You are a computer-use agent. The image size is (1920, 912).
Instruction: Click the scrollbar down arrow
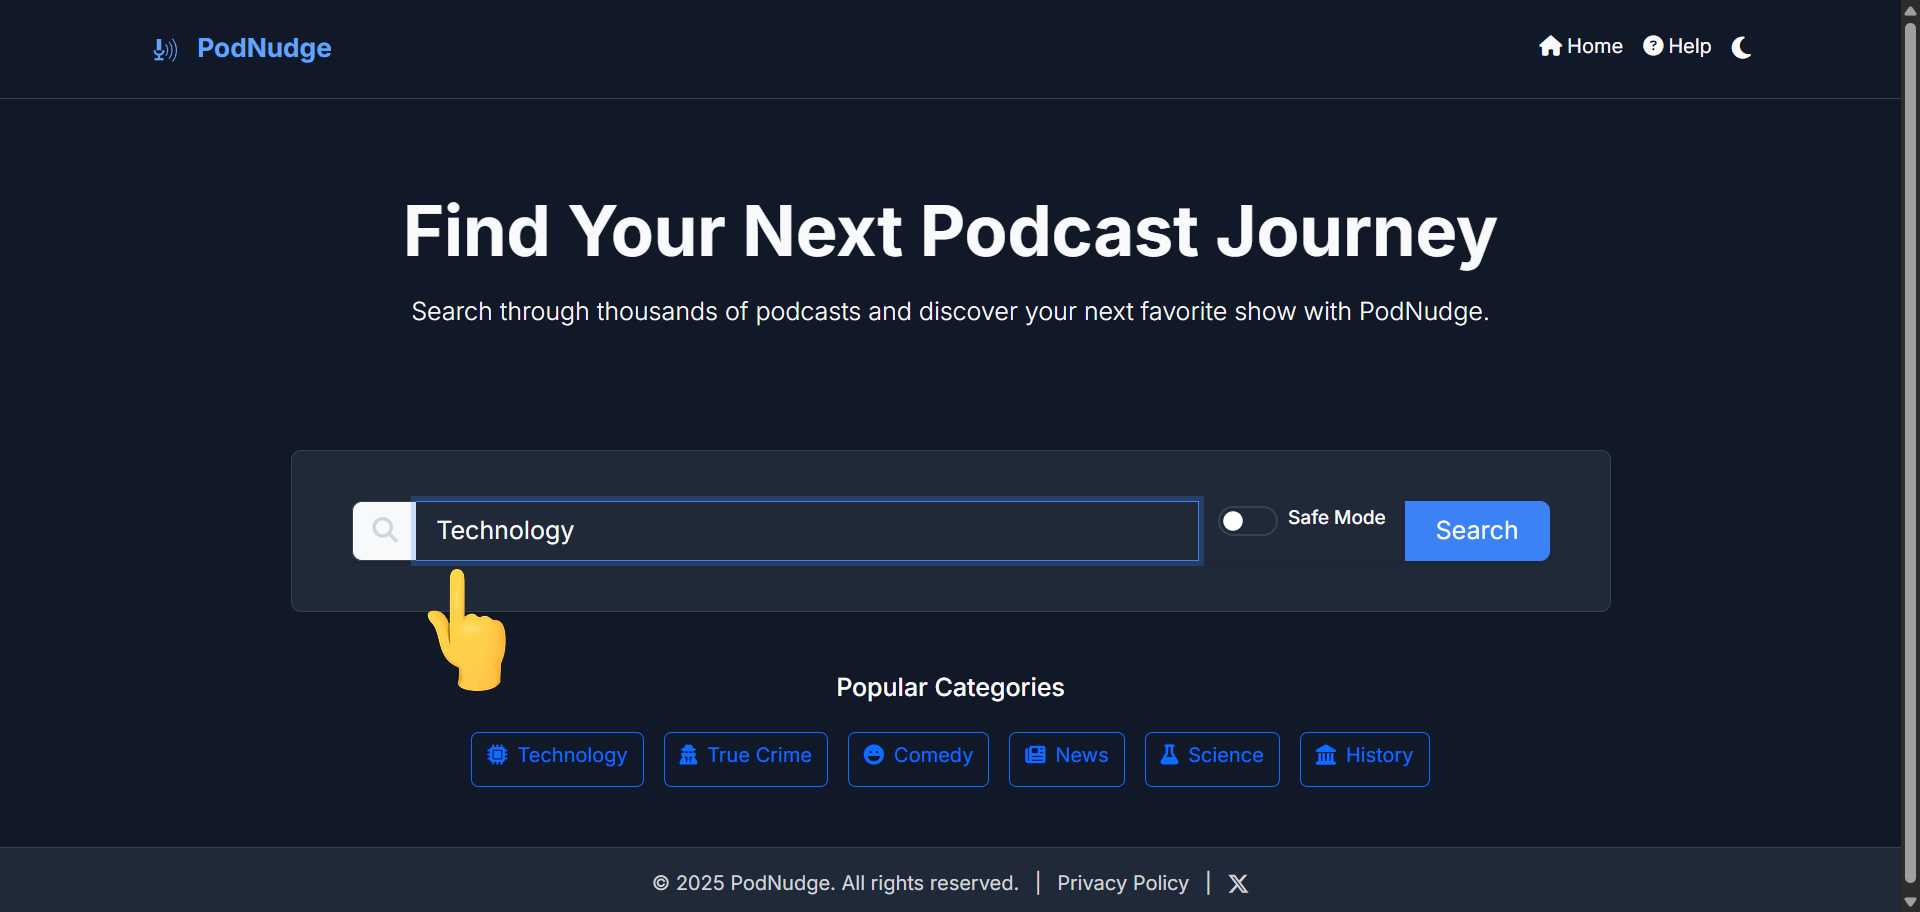[1910, 901]
